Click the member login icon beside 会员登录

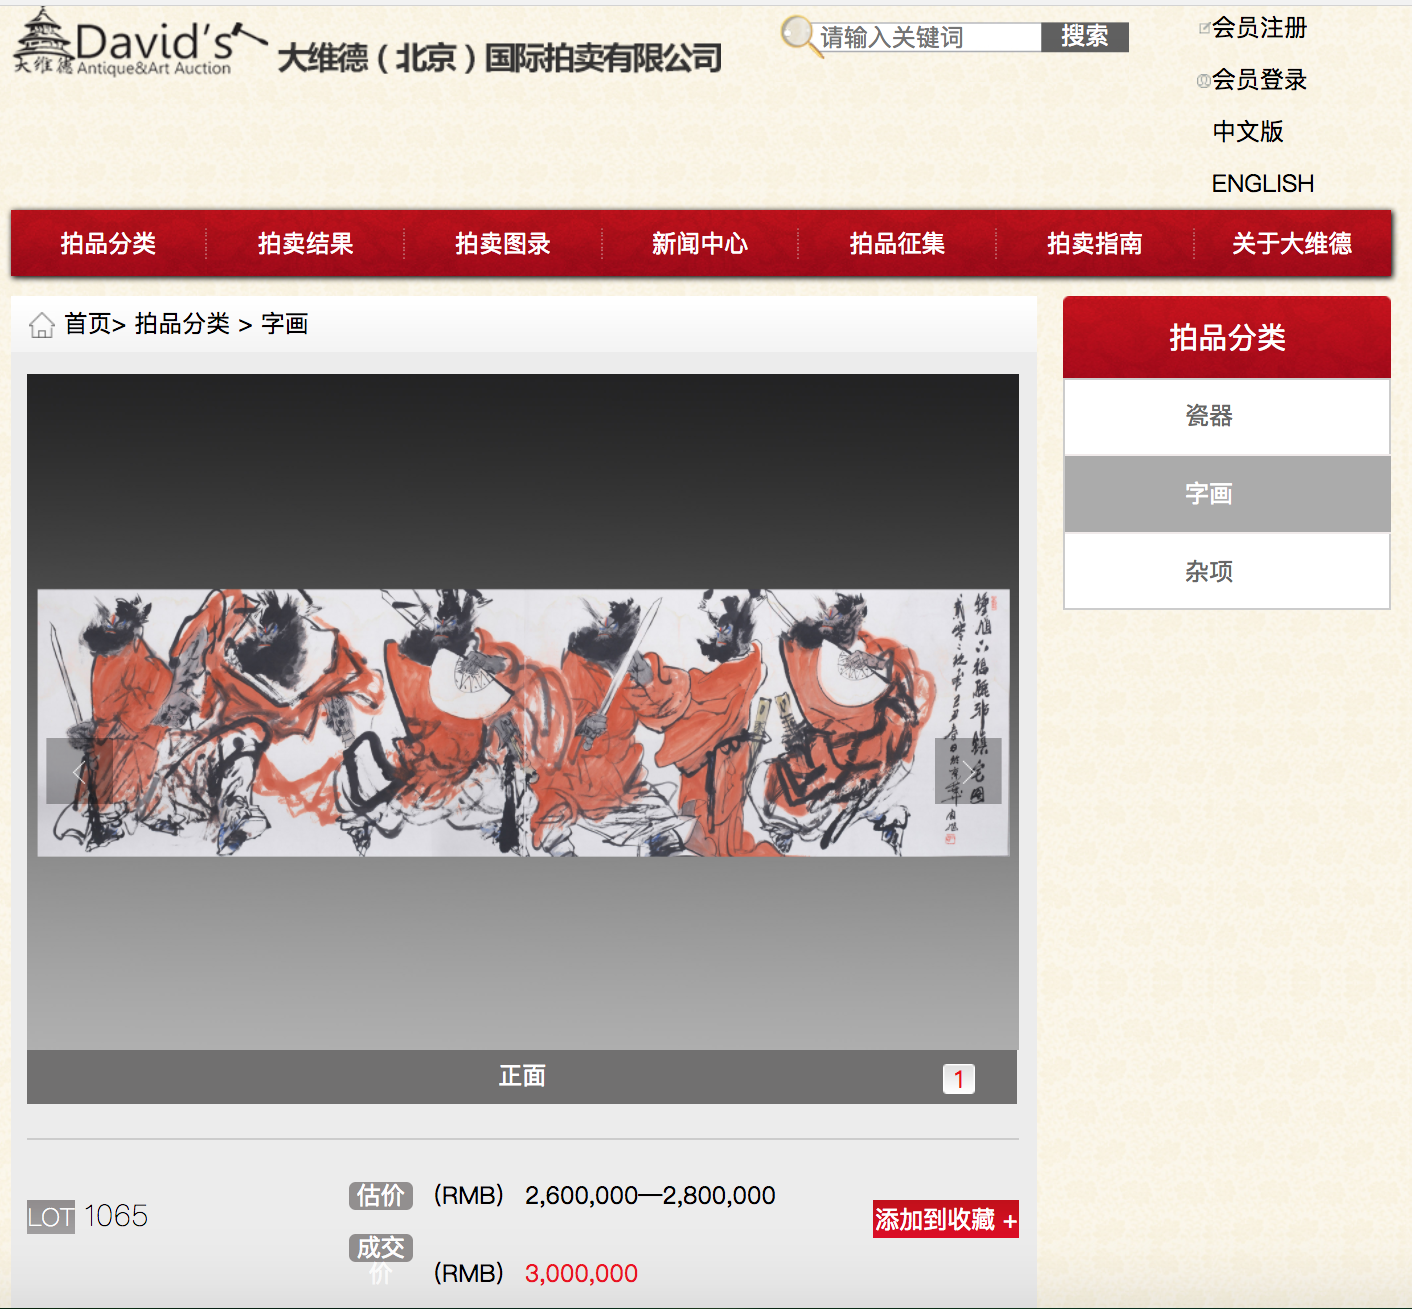click(1204, 81)
